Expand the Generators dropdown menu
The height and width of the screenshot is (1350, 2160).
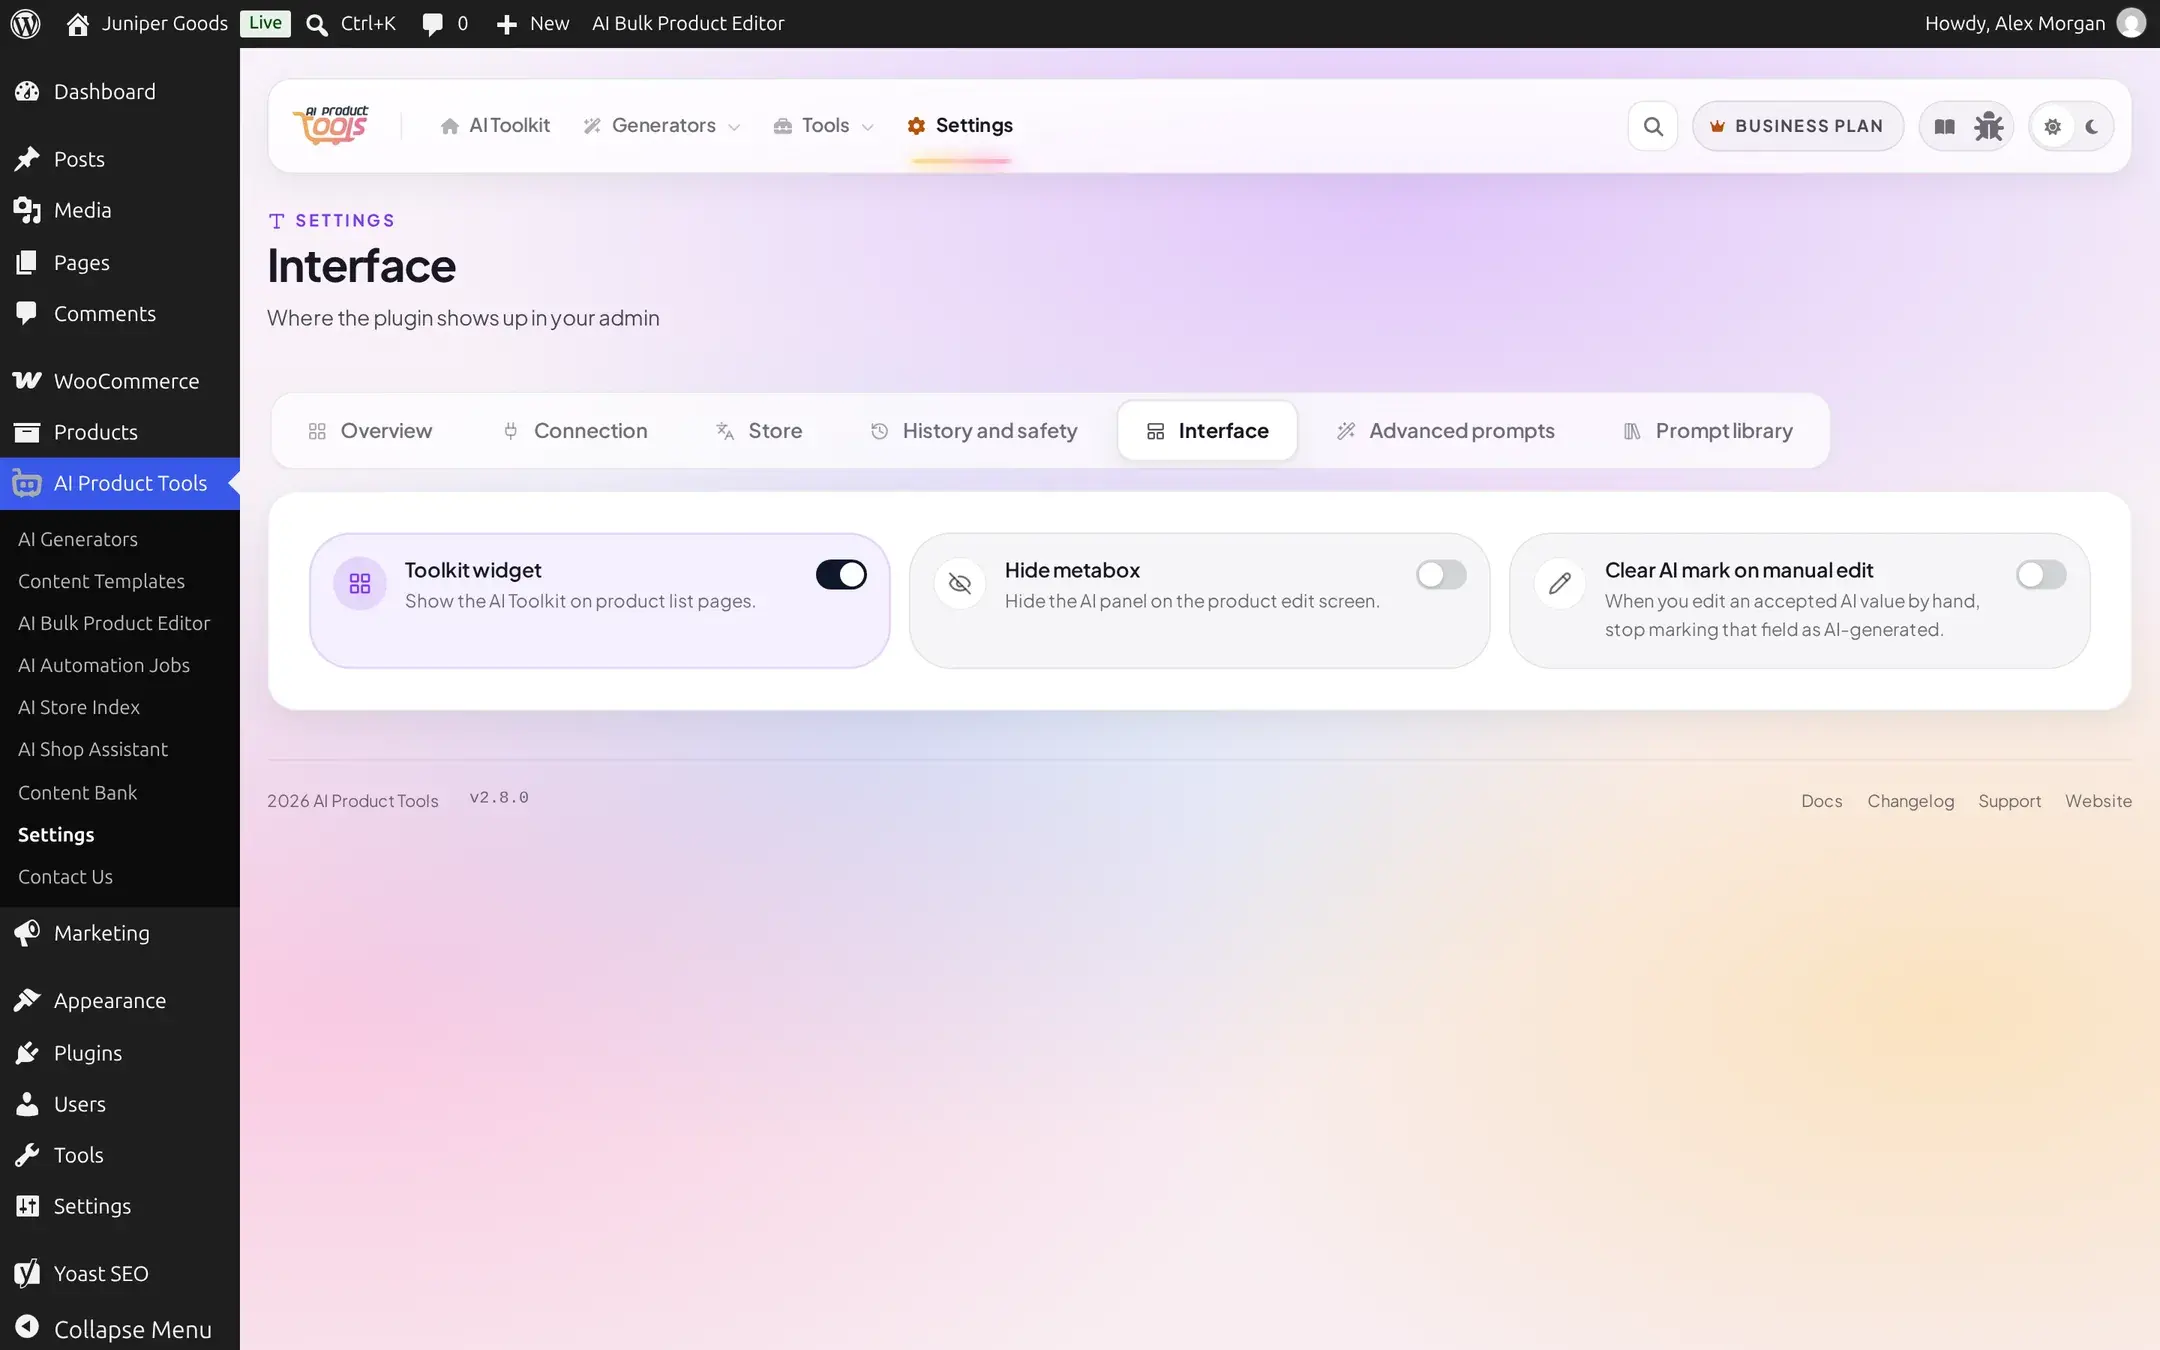[x=662, y=126]
